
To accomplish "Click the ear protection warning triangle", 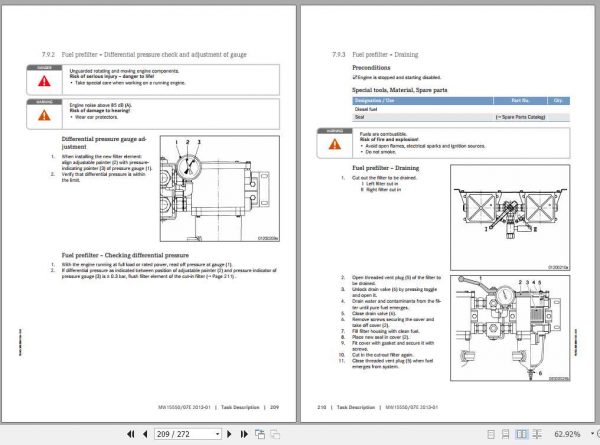I will (x=44, y=115).
